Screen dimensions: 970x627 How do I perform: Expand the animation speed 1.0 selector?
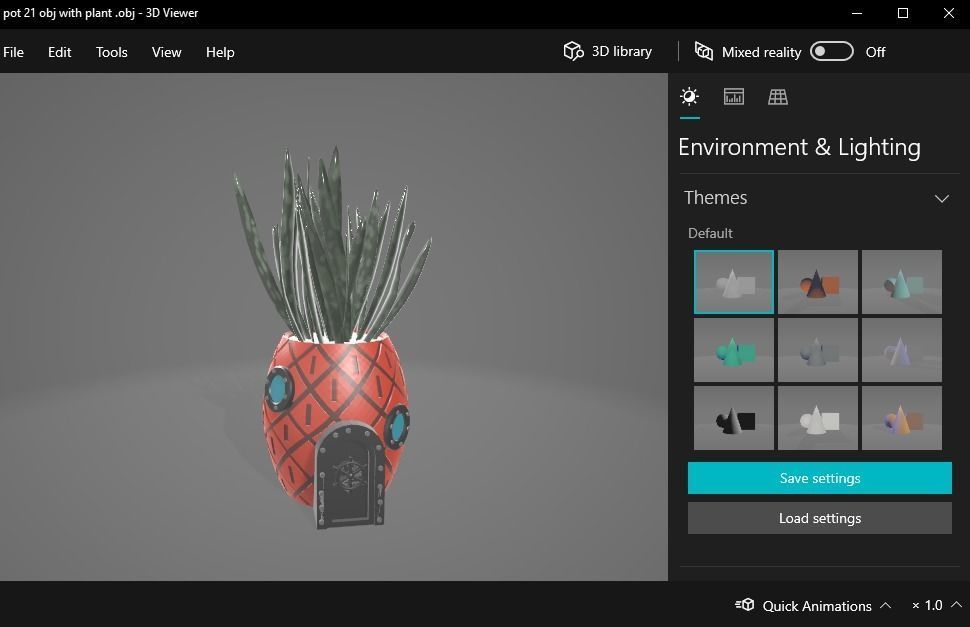tap(937, 605)
